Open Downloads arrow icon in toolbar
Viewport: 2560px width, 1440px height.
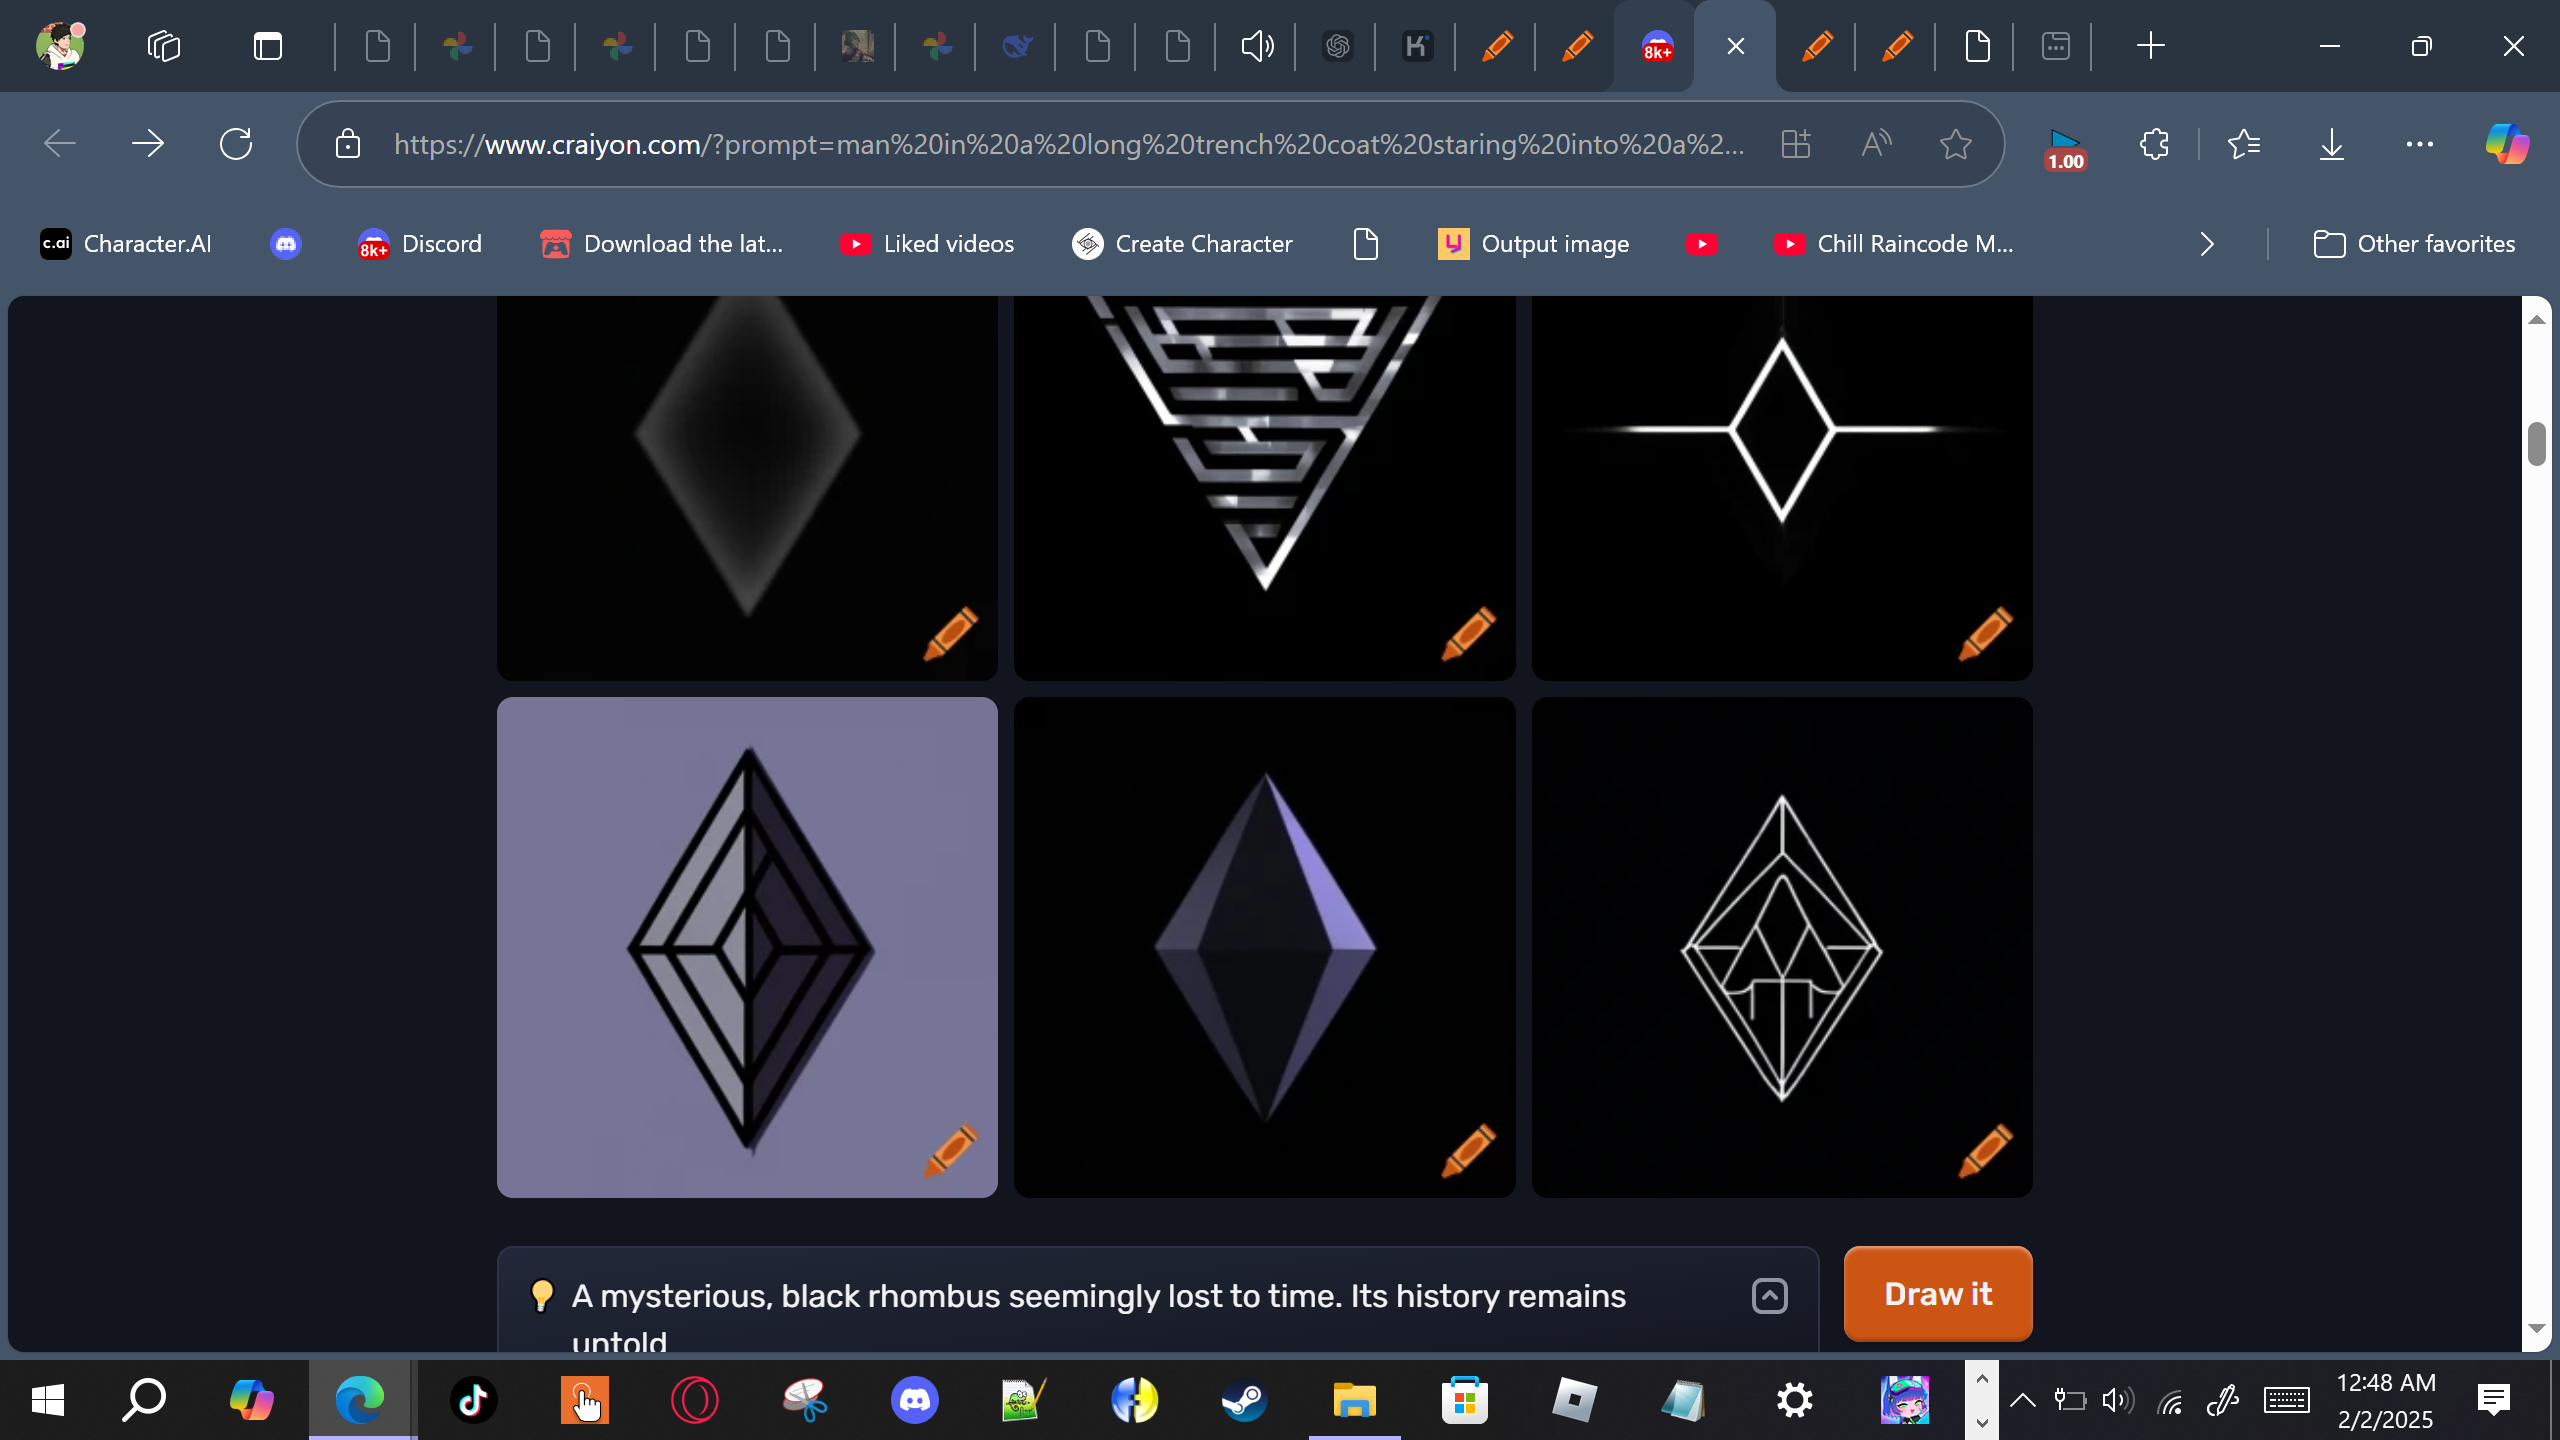2331,145
